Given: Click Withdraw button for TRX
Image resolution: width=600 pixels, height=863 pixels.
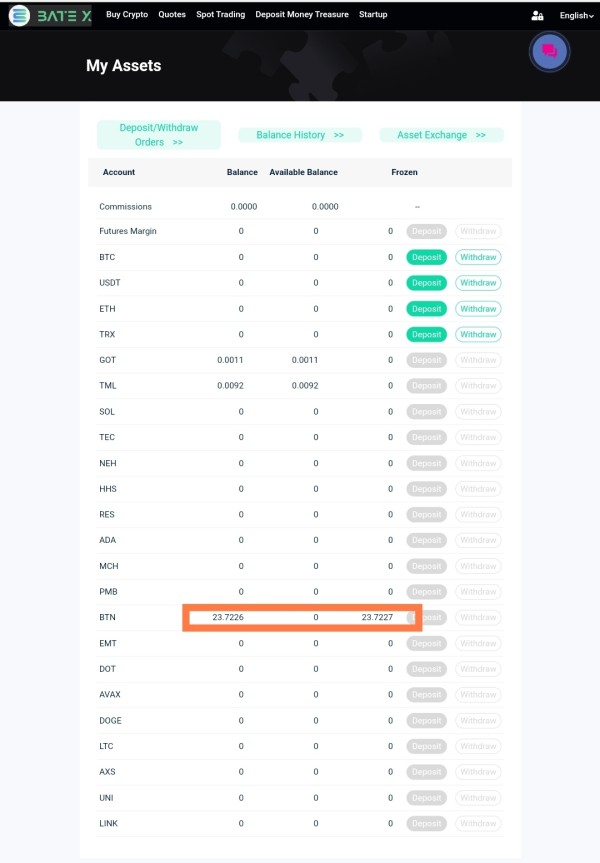Looking at the screenshot, I should point(478,334).
